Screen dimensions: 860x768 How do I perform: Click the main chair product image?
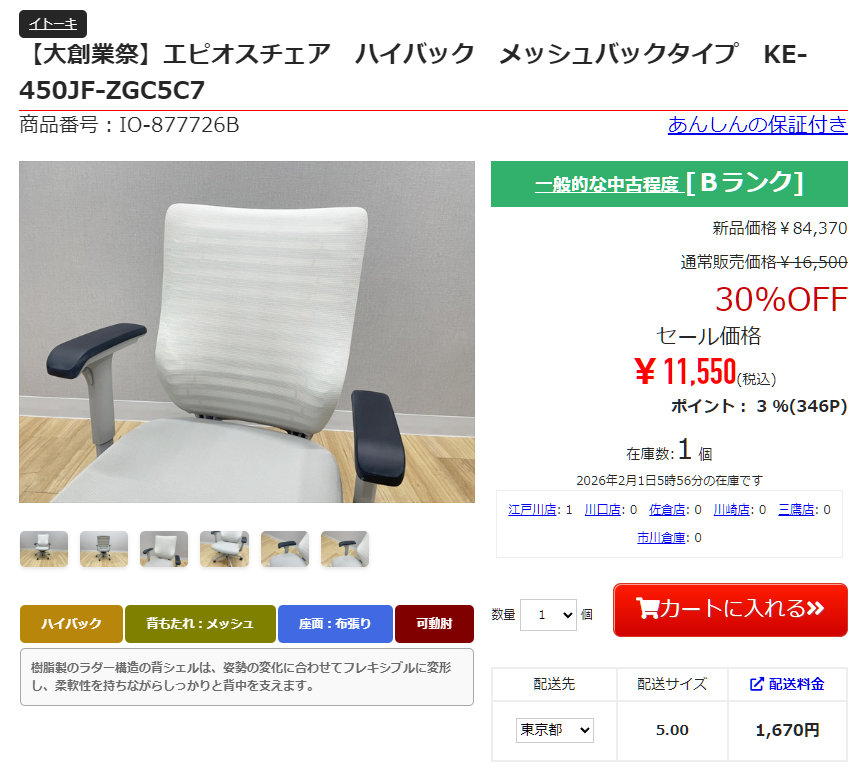[247, 332]
